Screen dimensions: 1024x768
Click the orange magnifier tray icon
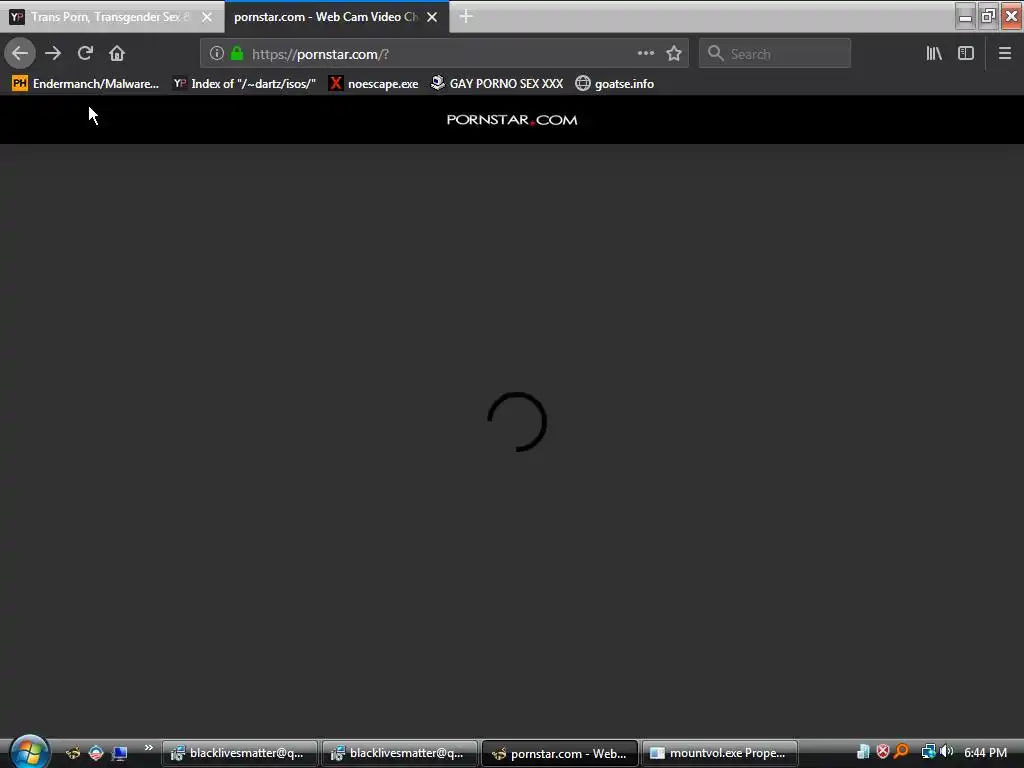902,752
